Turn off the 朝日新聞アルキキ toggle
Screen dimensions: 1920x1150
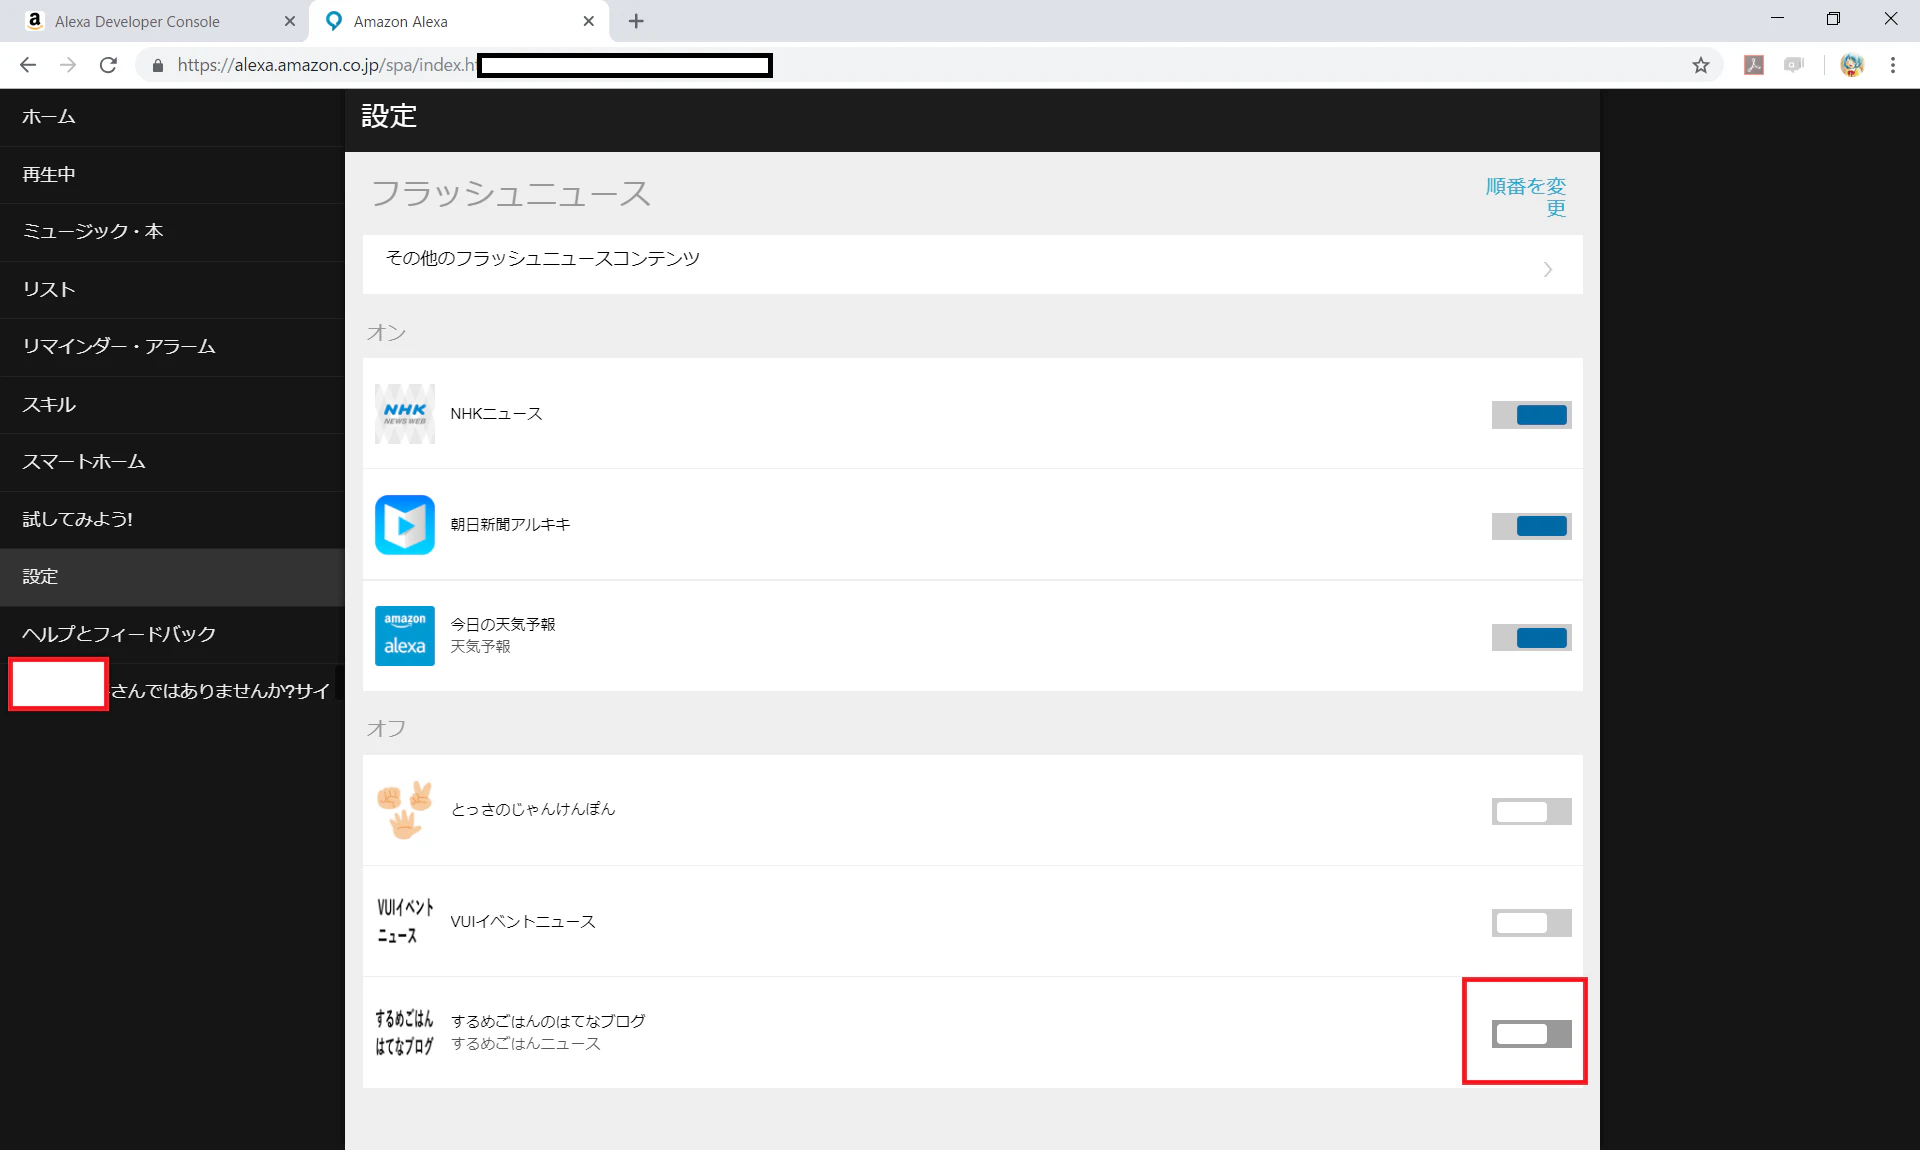click(x=1531, y=526)
